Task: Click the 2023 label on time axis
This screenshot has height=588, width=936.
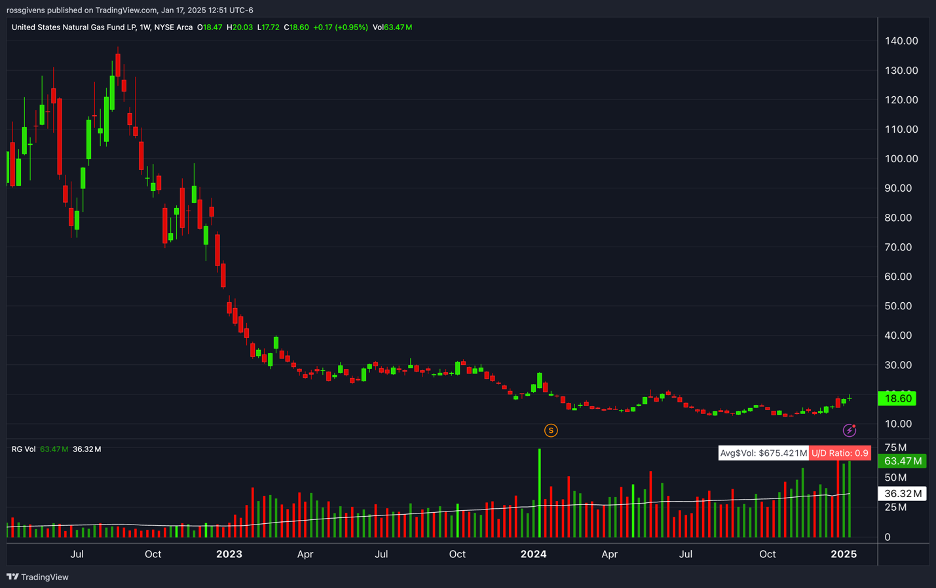Action: [229, 554]
